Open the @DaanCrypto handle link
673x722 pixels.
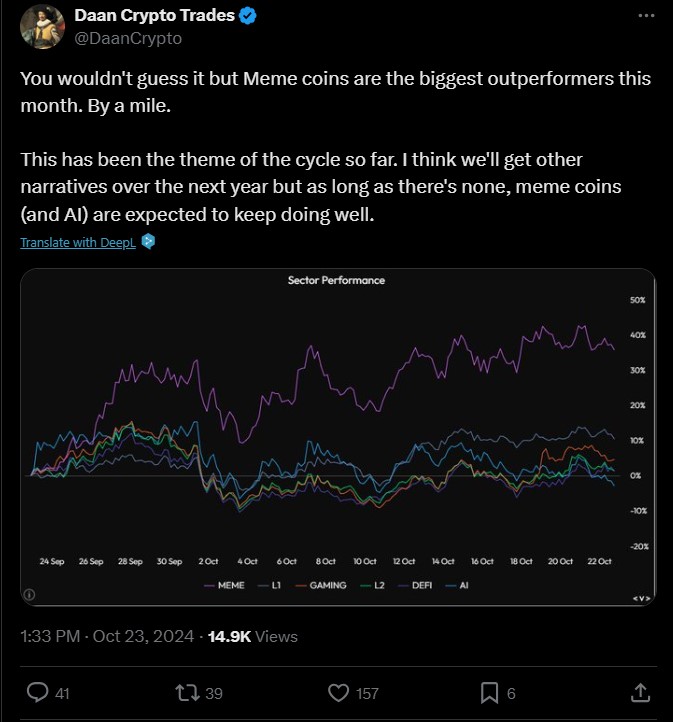click(128, 38)
